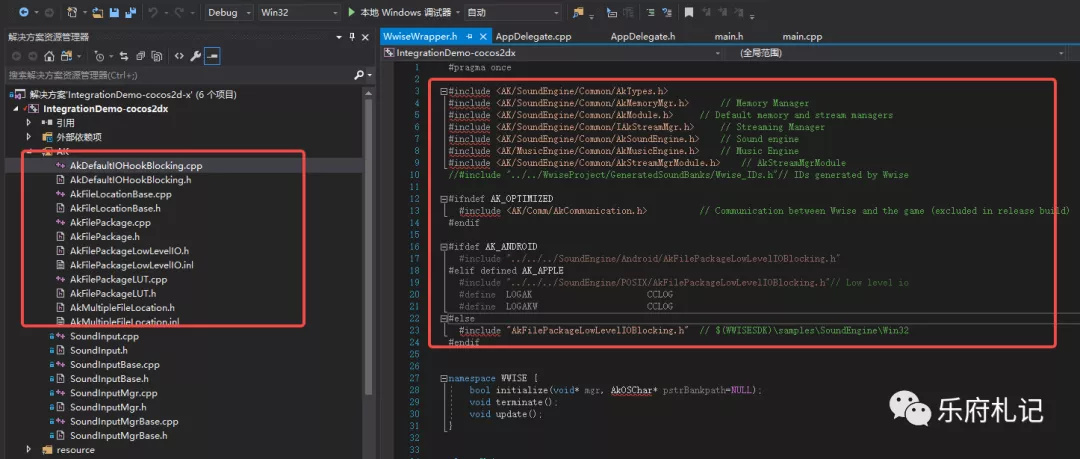Open Properties with the wrench icon

pyautogui.click(x=196, y=57)
